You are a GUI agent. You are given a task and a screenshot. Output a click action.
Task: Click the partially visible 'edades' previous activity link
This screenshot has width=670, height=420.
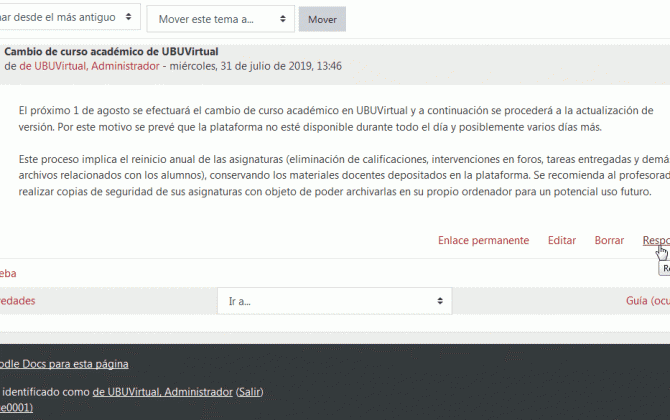point(18,301)
